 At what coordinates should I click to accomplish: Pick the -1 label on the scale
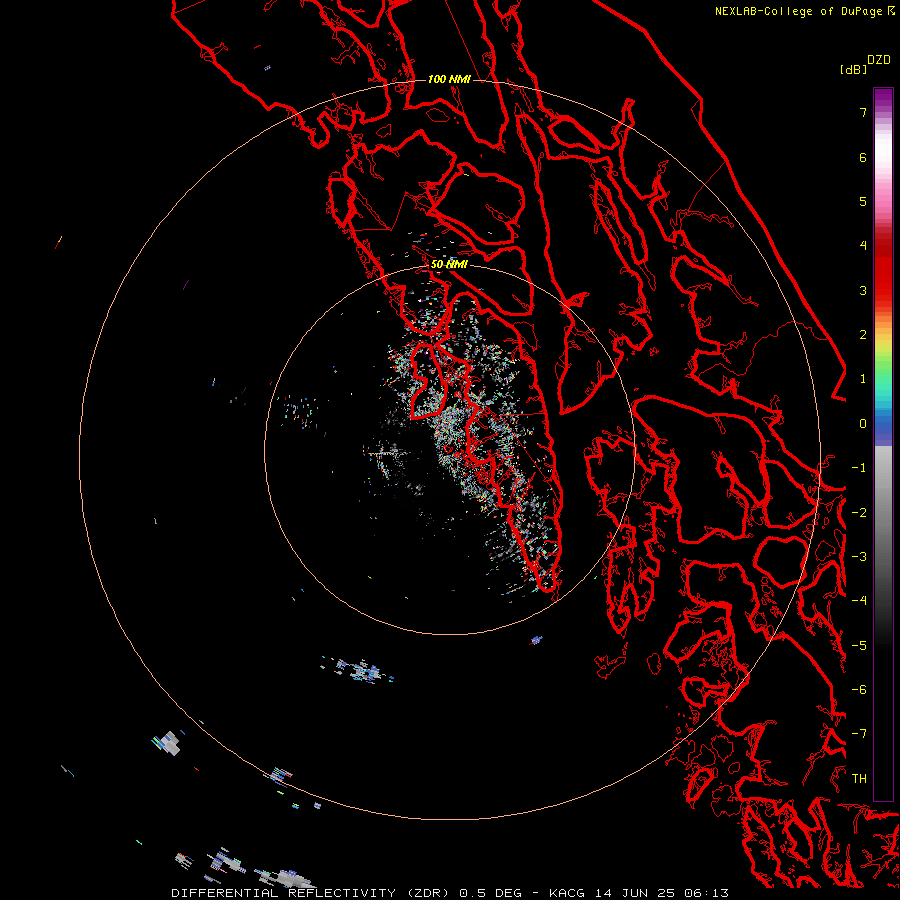(859, 468)
